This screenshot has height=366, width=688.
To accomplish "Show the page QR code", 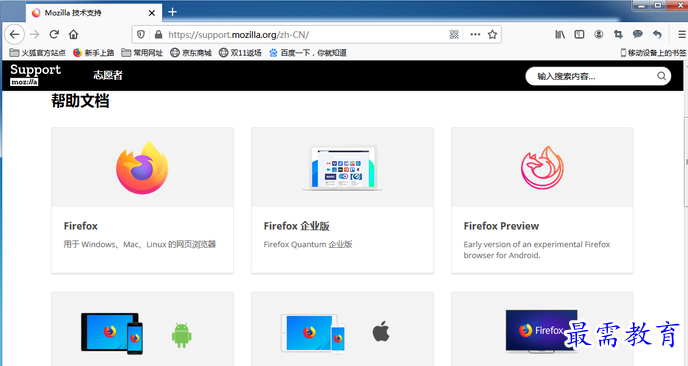I will [x=454, y=34].
